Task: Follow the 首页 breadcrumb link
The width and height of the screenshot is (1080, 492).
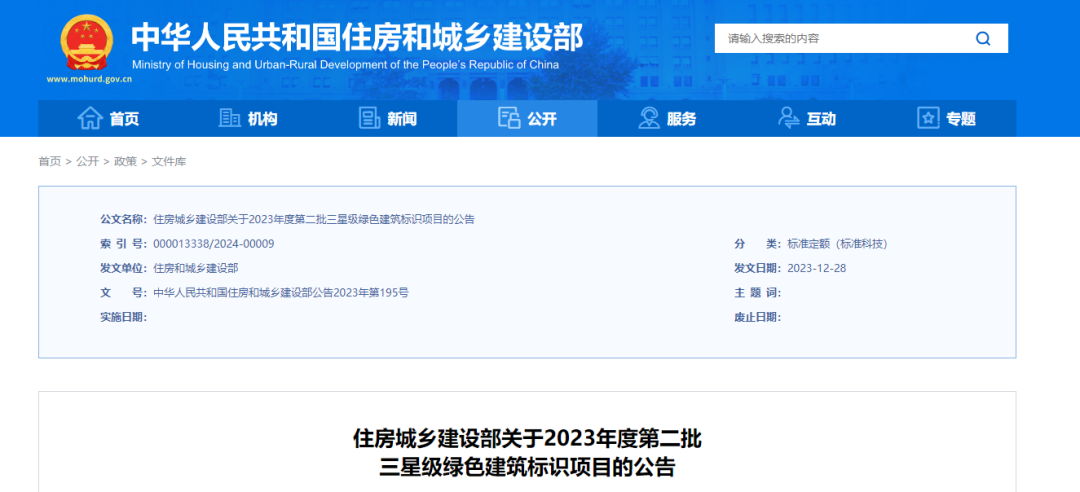Action: [x=50, y=161]
